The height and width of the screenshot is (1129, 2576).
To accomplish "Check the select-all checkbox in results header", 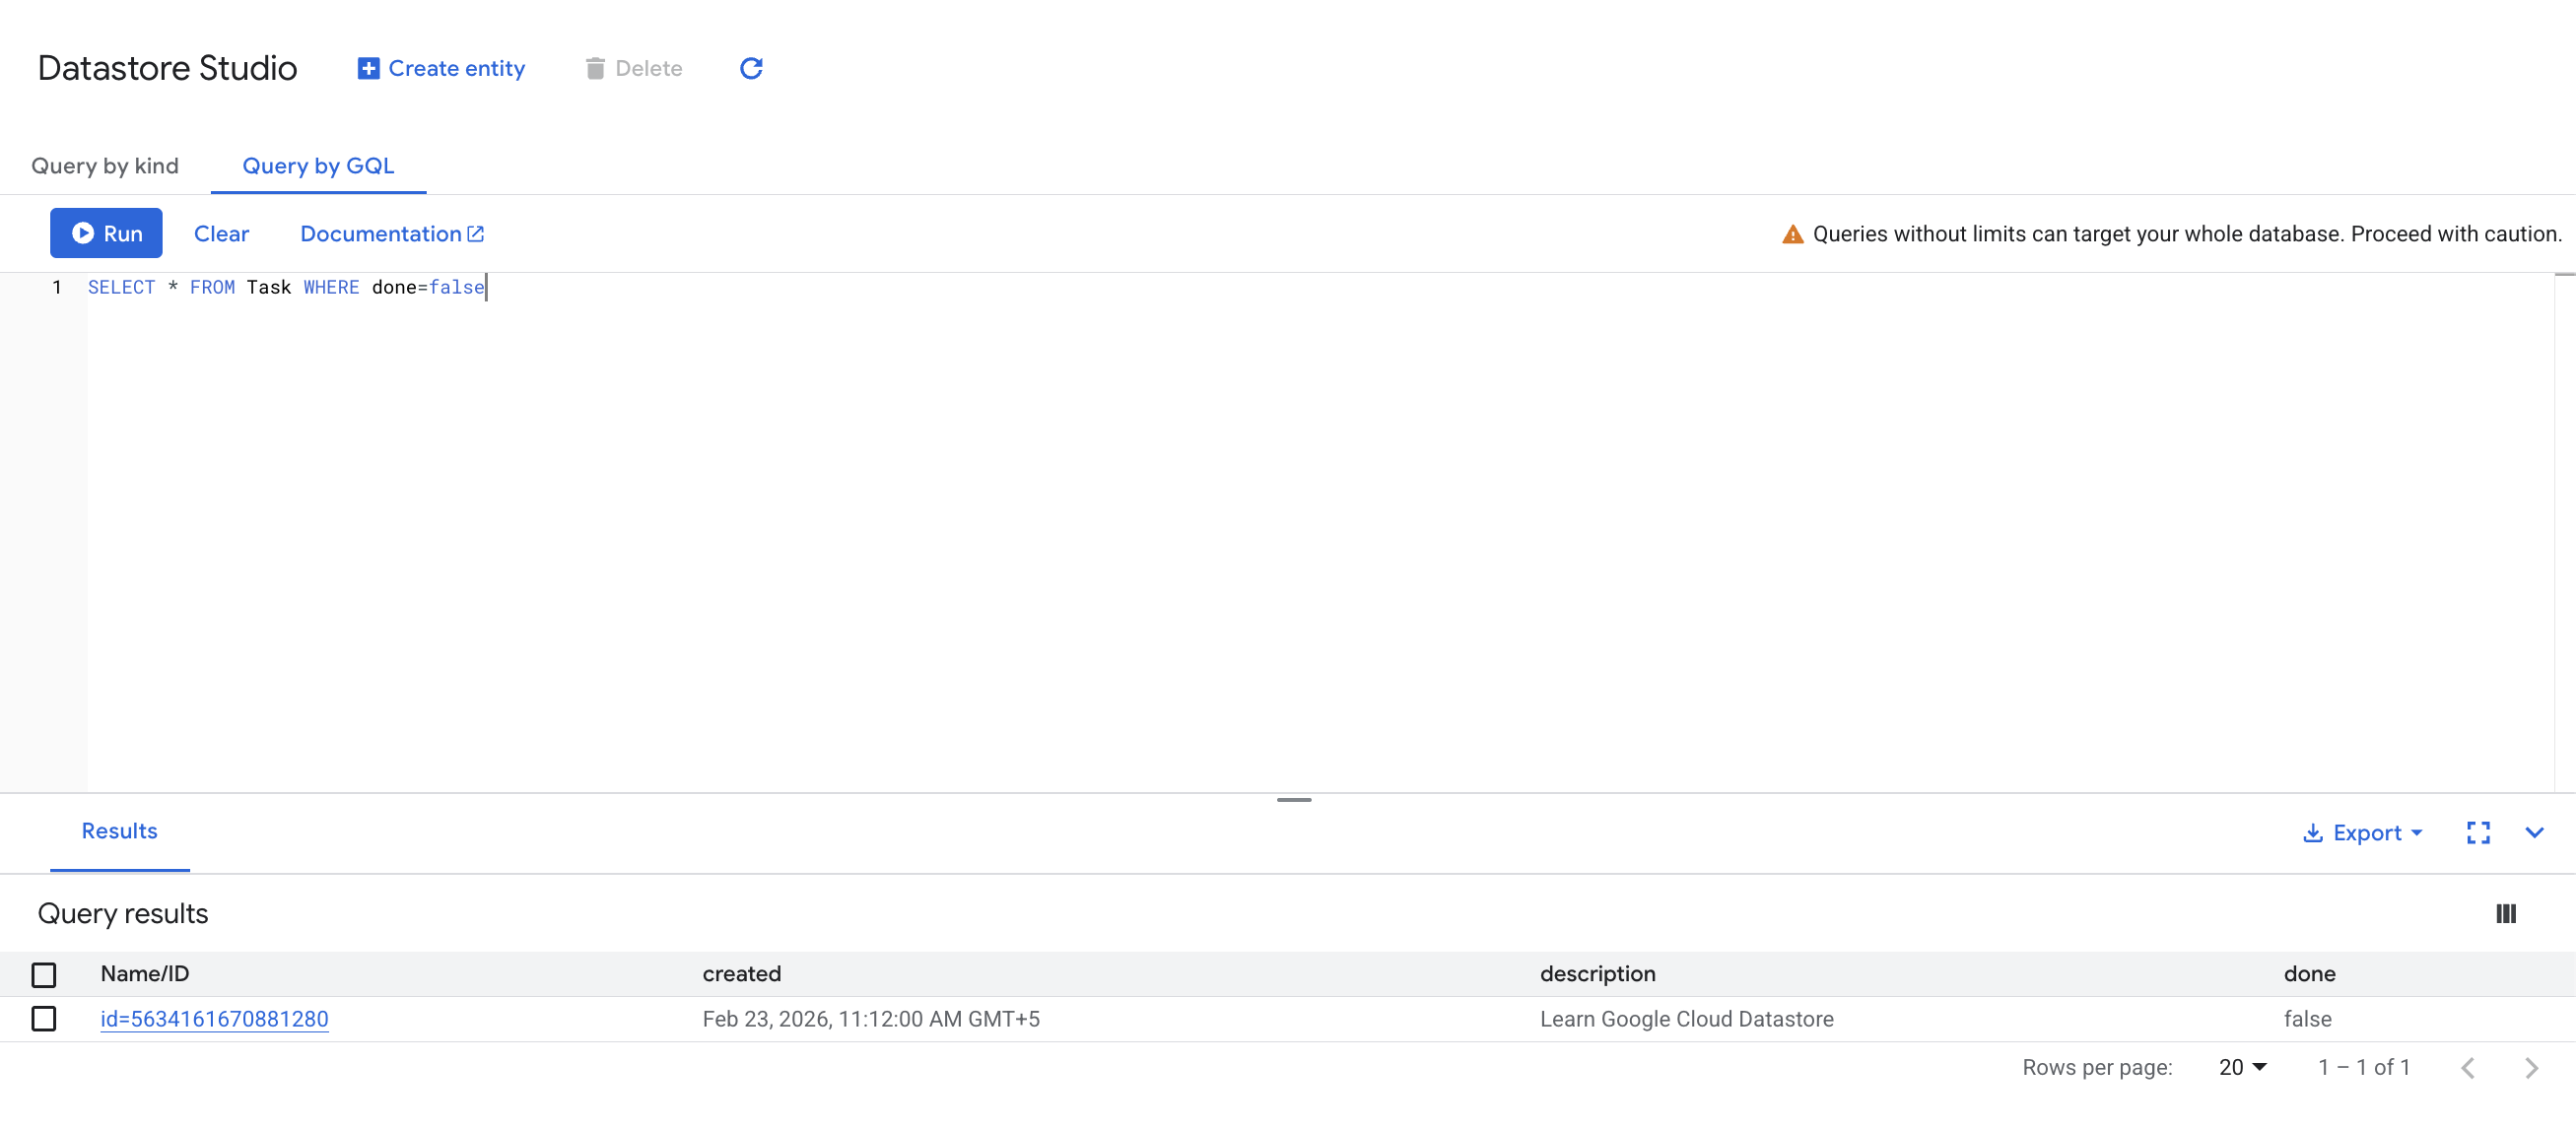I will tap(44, 974).
